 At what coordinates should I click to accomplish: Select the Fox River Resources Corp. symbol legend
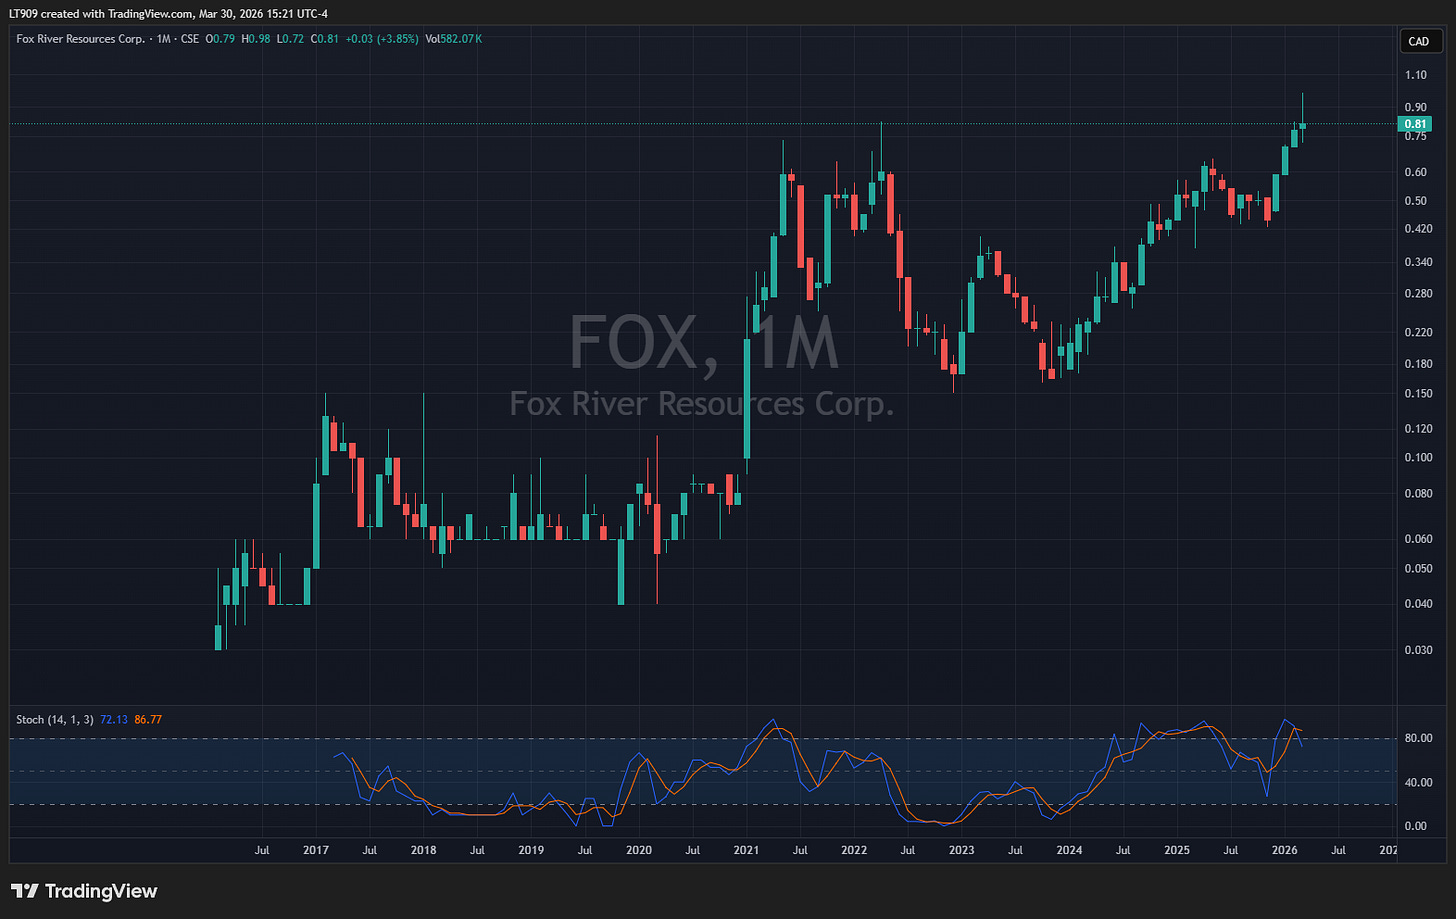[81, 39]
